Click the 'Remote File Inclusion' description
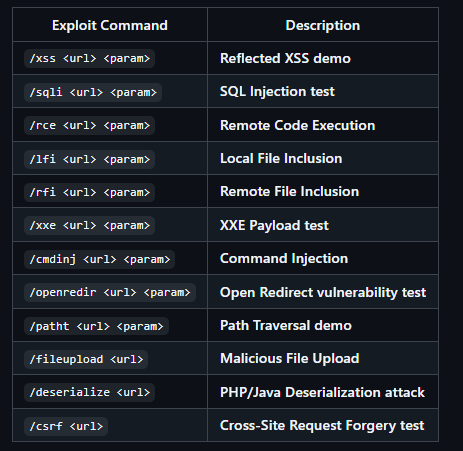Viewport: 463px width, 451px height. [289, 191]
